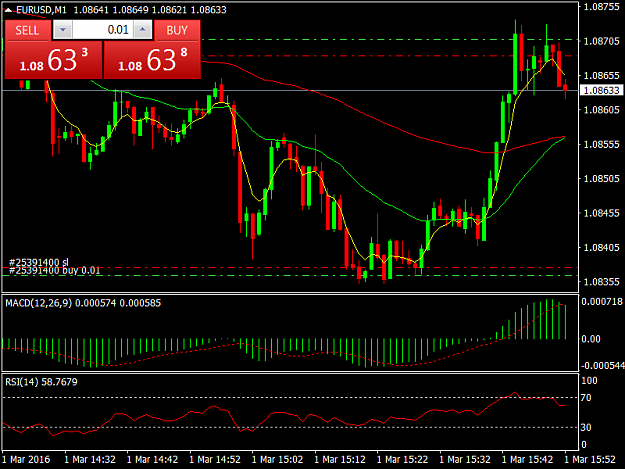This screenshot has height=469, width=625.
Task: Click the 1.08505 price axis label
Action: pyautogui.click(x=601, y=179)
